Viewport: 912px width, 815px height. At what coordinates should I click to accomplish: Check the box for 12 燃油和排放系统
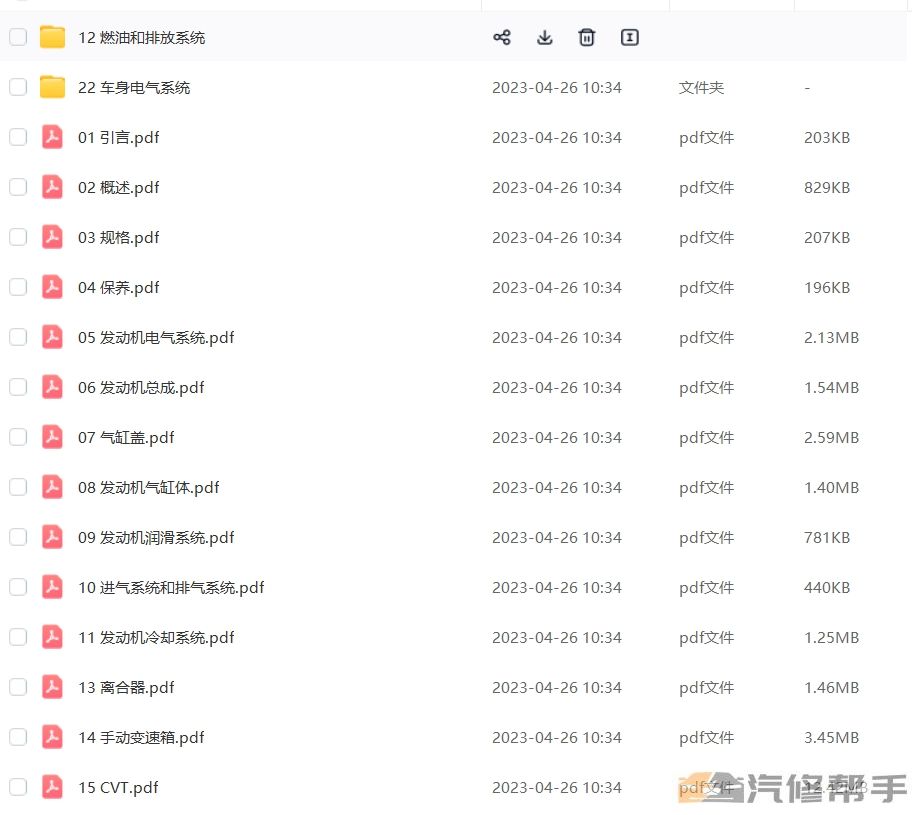(18, 37)
